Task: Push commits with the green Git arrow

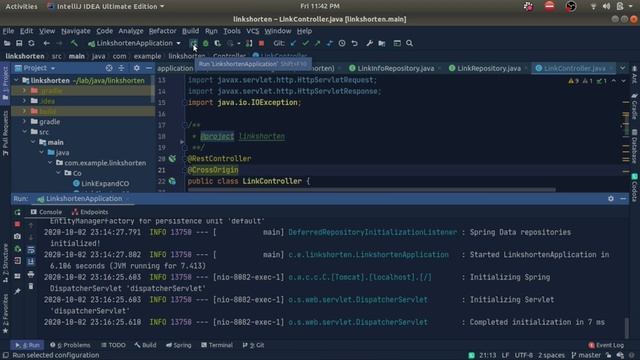Action: (x=317, y=43)
